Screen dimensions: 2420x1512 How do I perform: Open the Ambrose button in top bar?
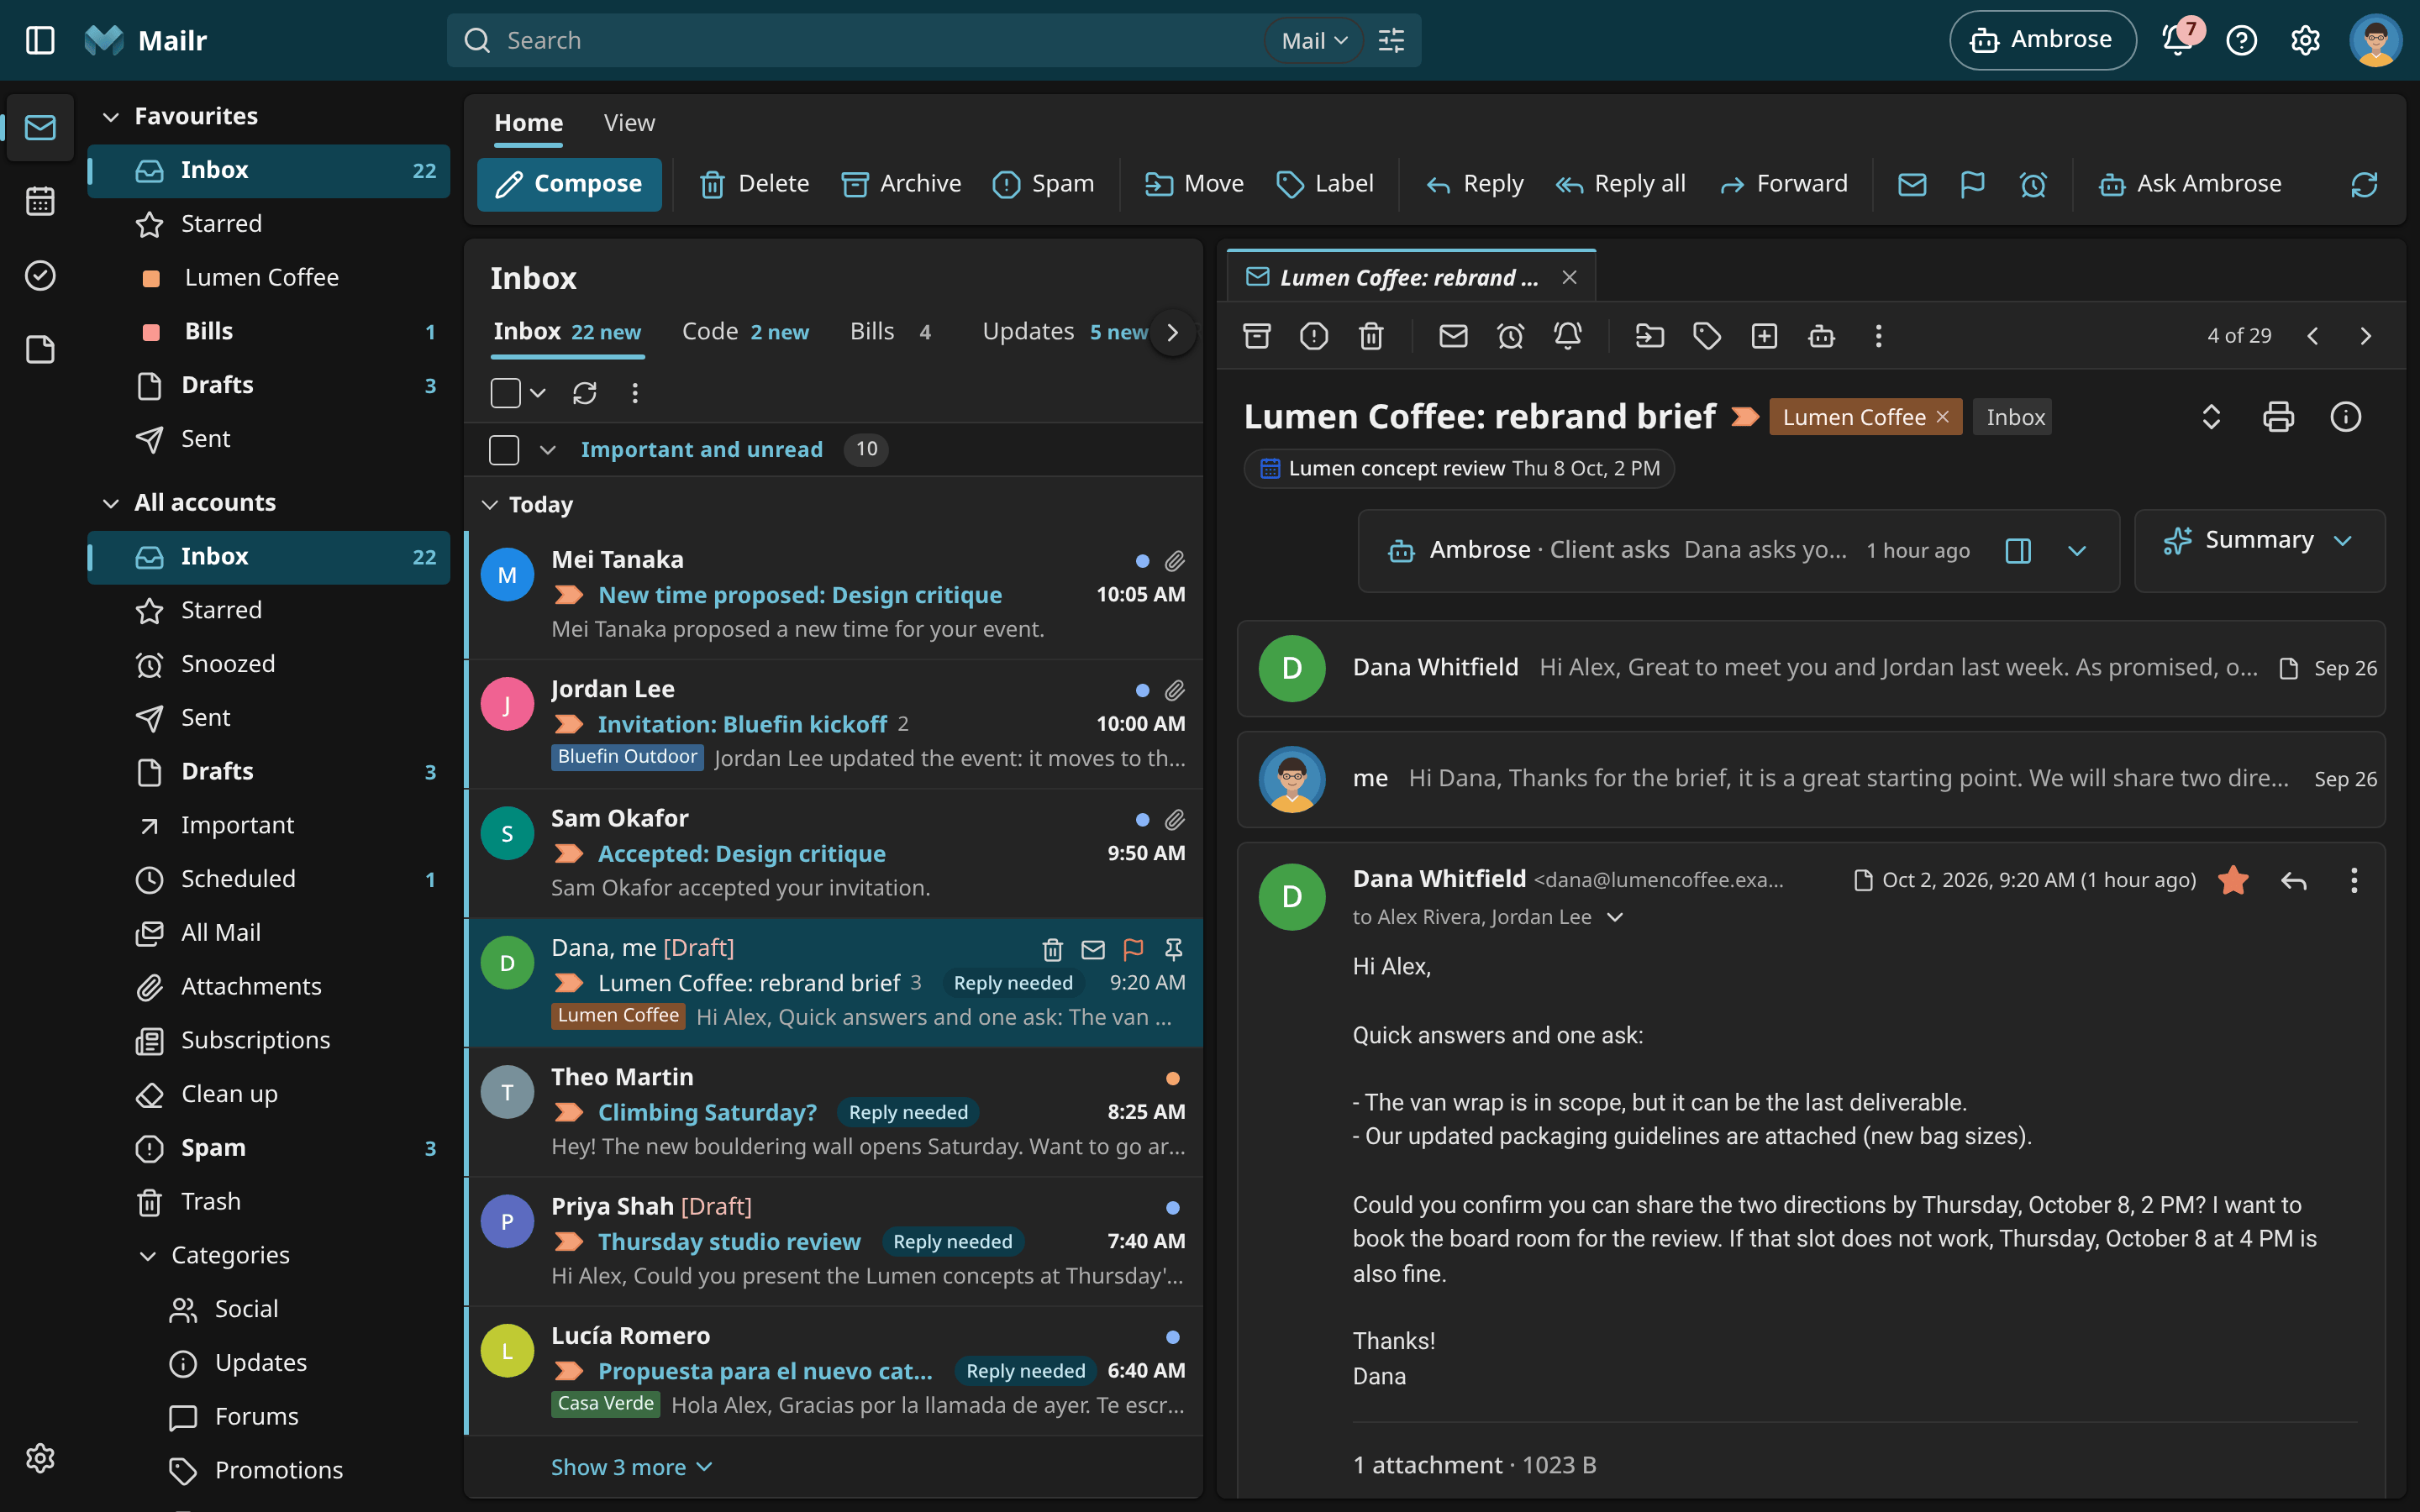[2042, 40]
